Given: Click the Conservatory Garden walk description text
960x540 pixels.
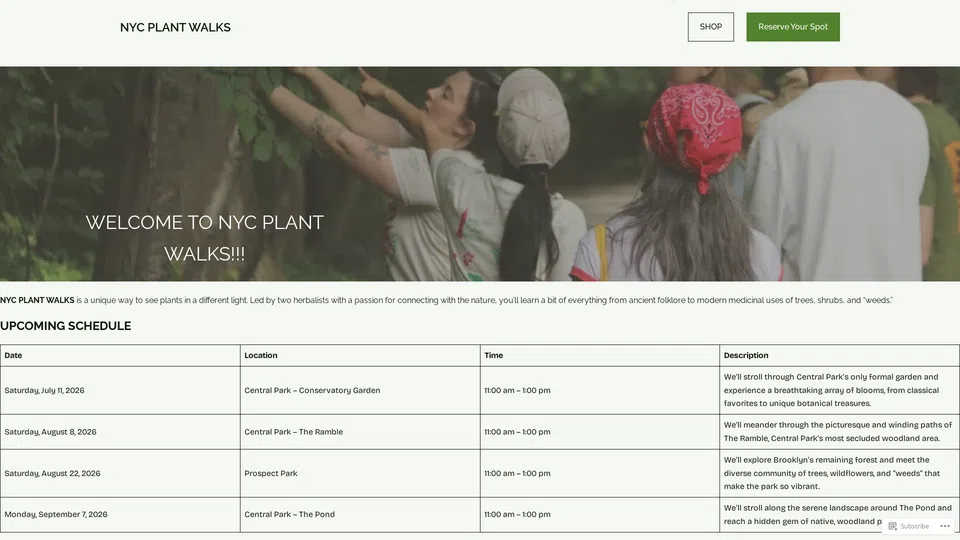Looking at the screenshot, I should point(831,390).
